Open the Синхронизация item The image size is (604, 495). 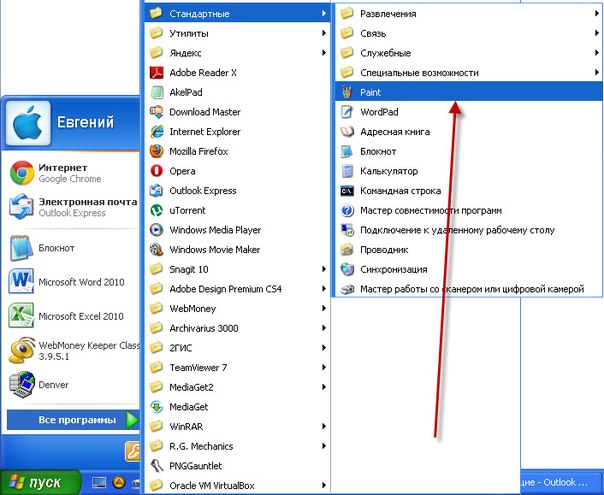point(468,269)
